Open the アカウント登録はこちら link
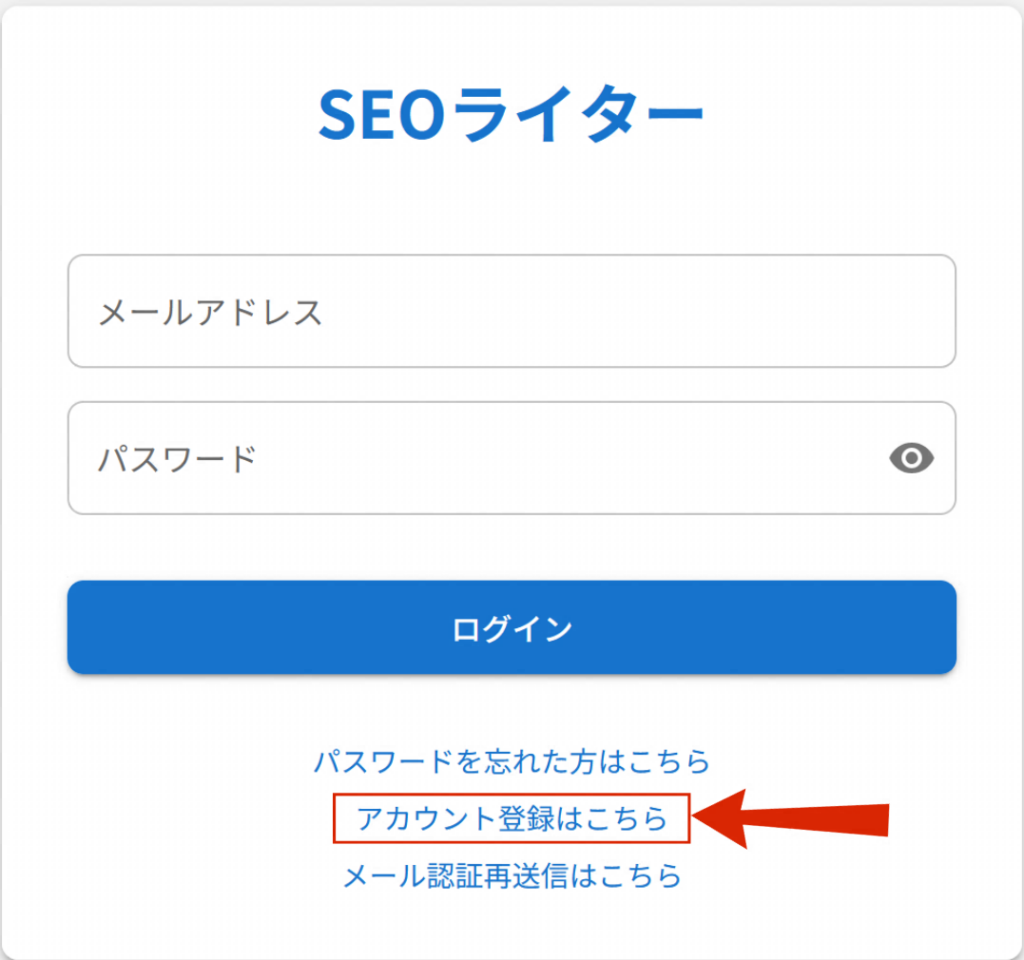This screenshot has width=1024, height=960. (512, 818)
